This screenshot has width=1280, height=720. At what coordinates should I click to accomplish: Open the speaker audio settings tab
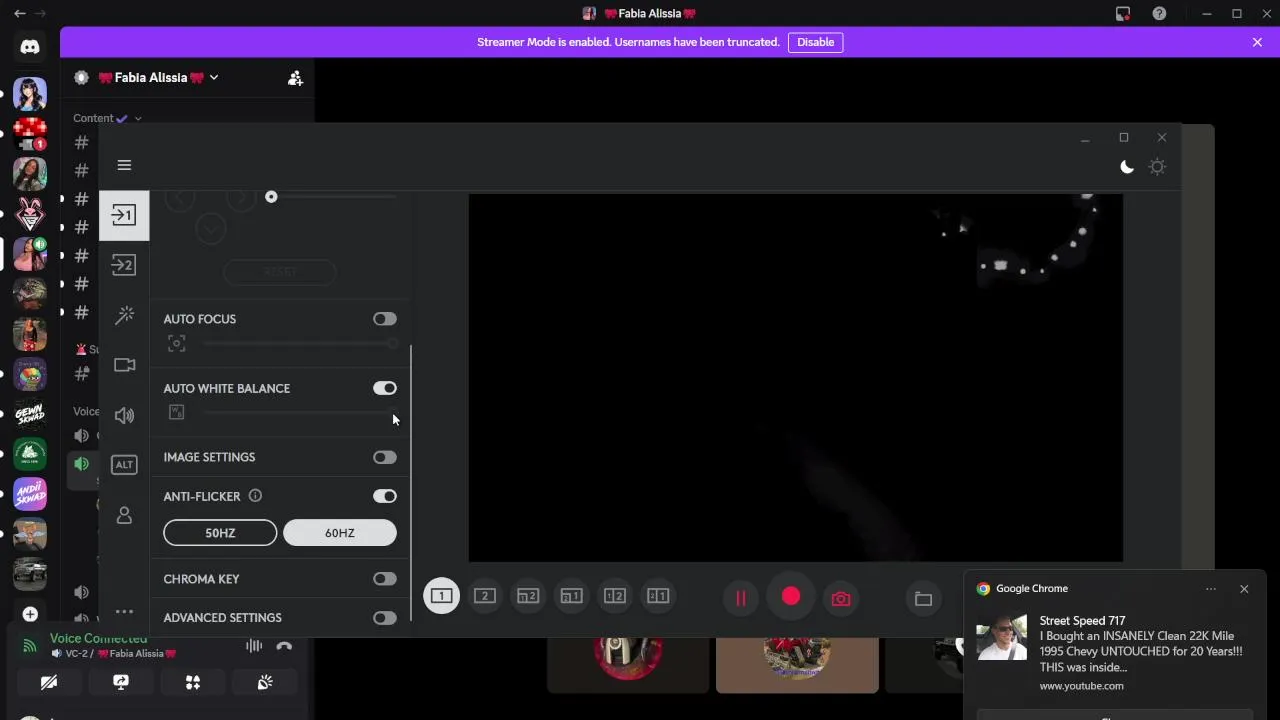point(124,415)
